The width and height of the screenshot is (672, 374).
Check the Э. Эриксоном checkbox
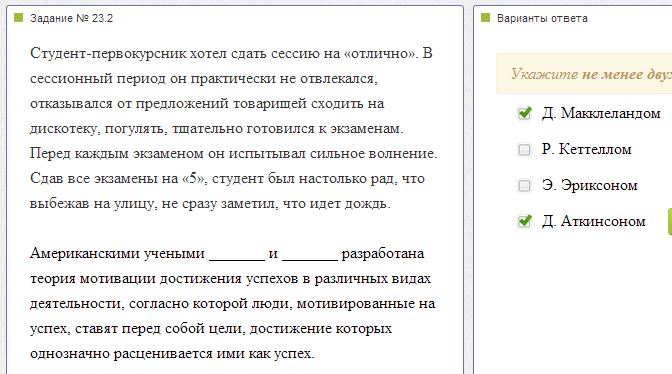click(x=524, y=186)
